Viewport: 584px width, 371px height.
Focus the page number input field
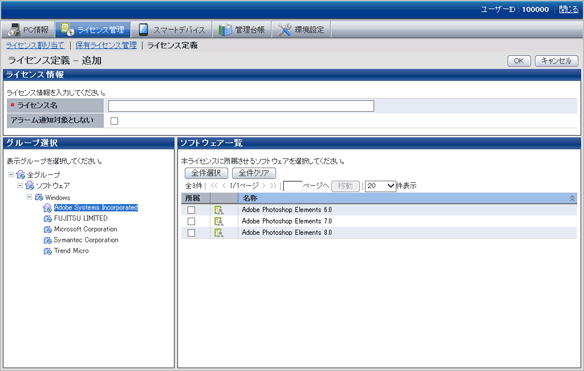click(x=293, y=186)
